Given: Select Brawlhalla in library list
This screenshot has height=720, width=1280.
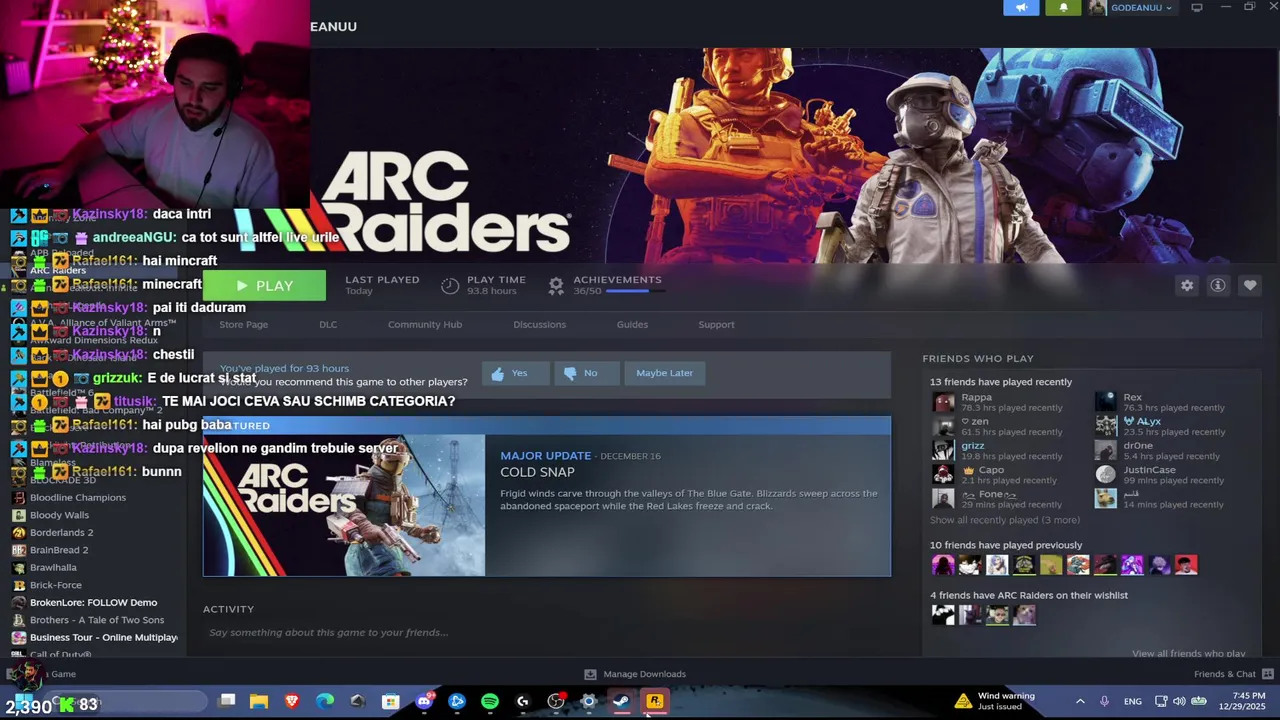Looking at the screenshot, I should pos(53,567).
